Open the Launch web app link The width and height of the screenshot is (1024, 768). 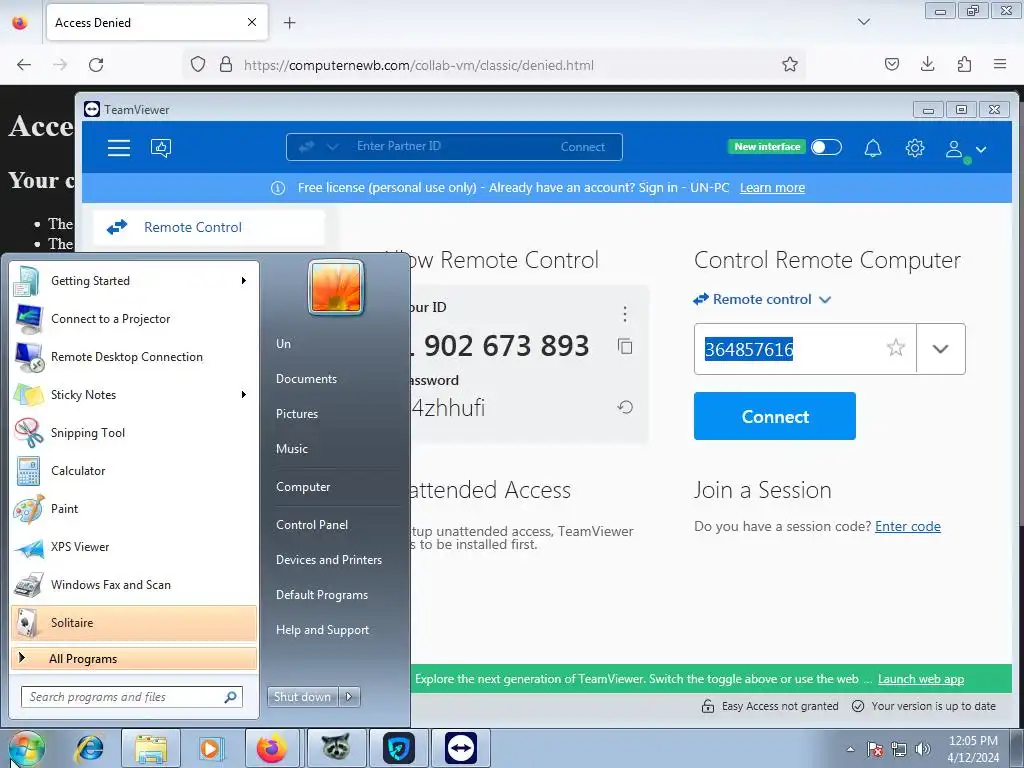pos(921,679)
